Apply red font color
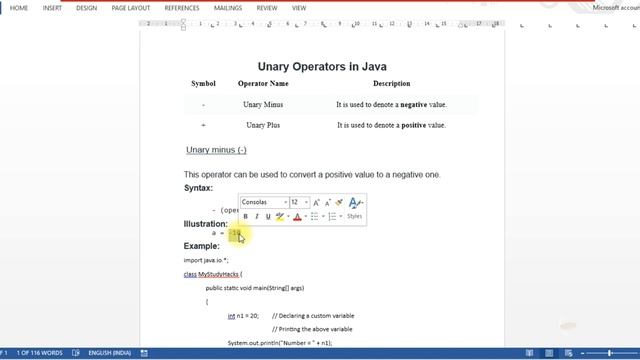This screenshot has height=360, width=640. point(297,216)
